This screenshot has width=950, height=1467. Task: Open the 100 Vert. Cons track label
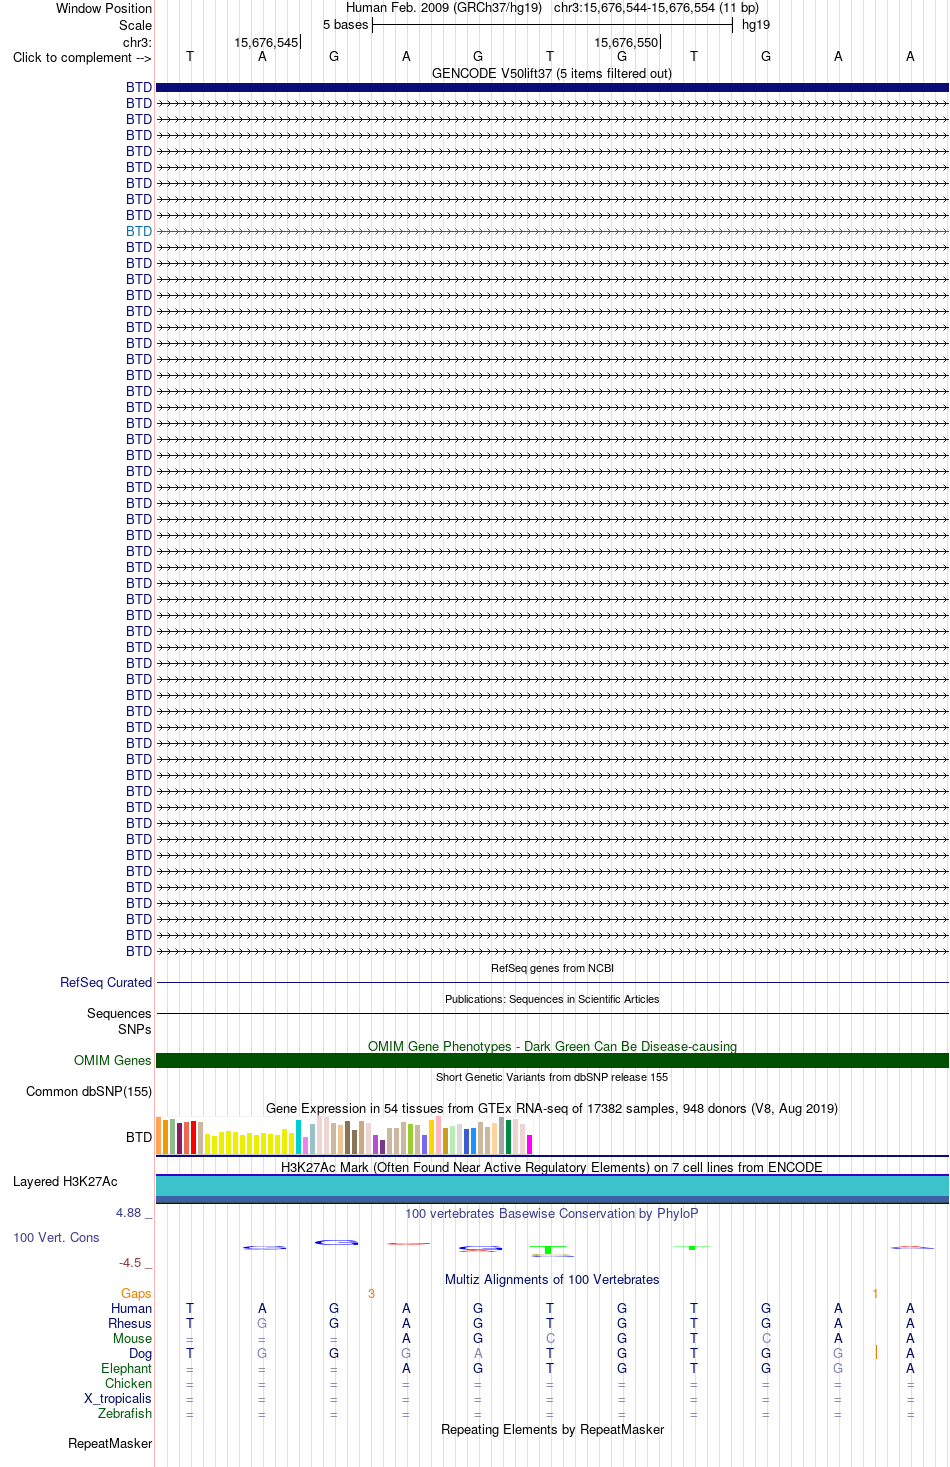(56, 1237)
